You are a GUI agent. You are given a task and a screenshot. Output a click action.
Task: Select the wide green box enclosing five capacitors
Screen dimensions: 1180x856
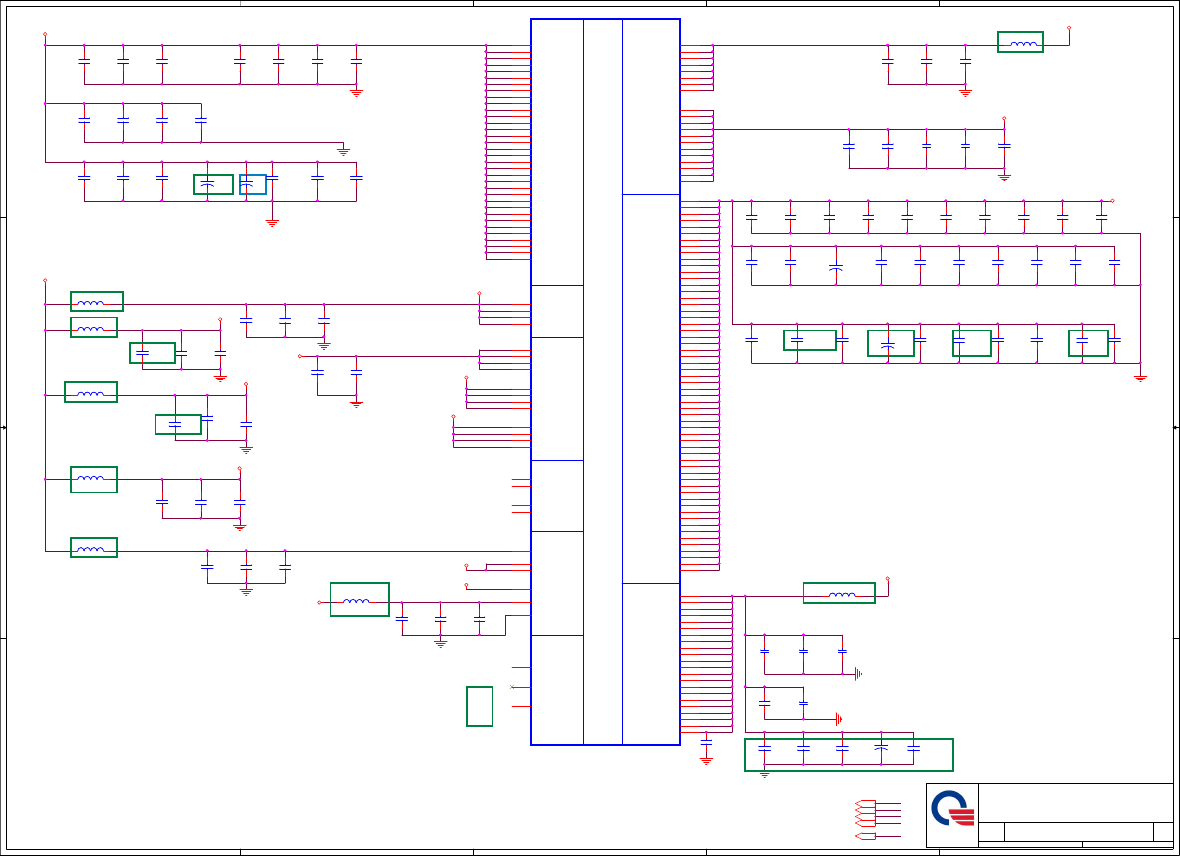[849, 755]
